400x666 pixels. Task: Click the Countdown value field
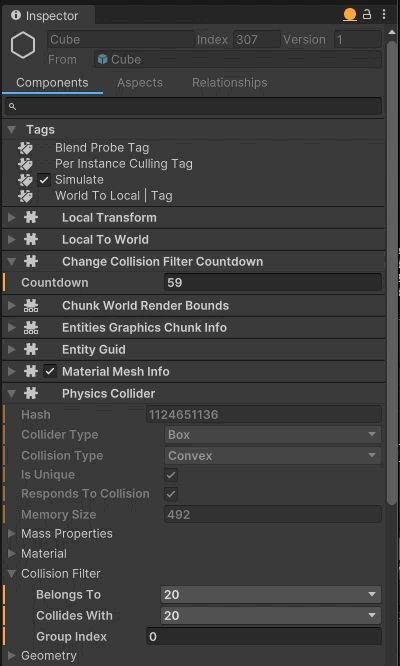pyautogui.click(x=273, y=283)
